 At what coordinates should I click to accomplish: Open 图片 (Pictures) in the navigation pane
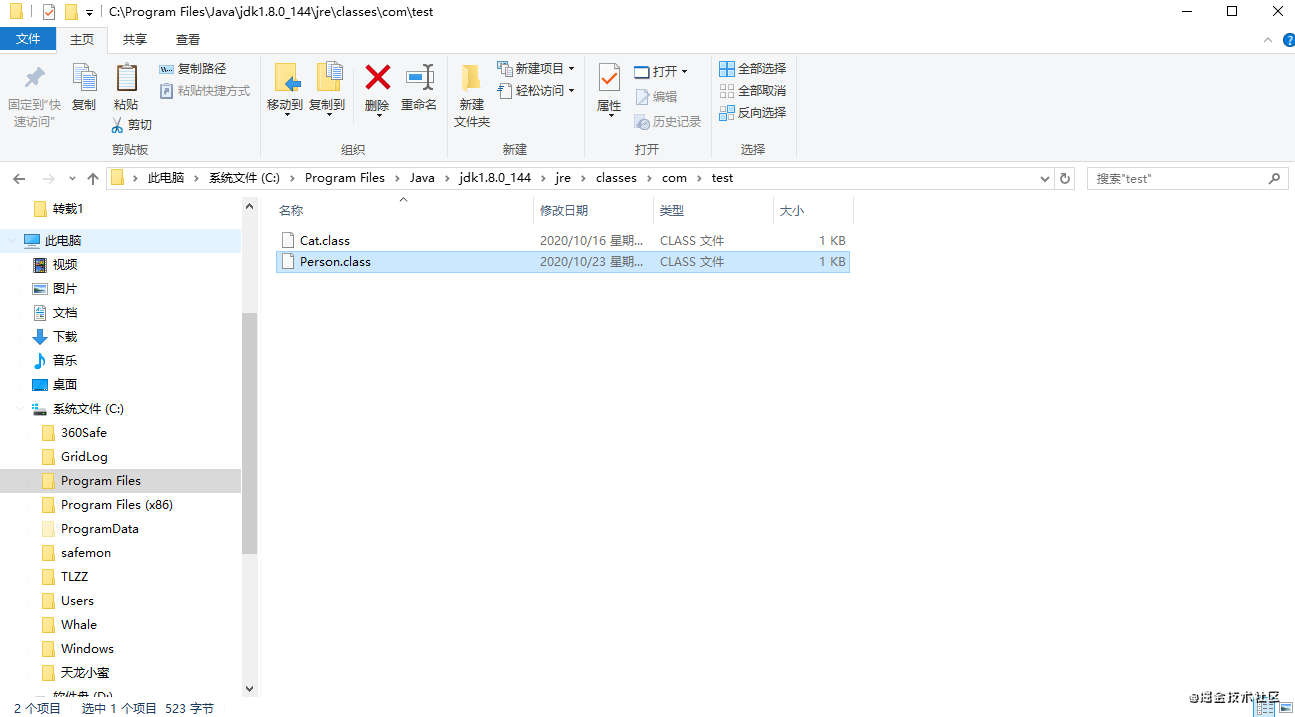[54, 289]
